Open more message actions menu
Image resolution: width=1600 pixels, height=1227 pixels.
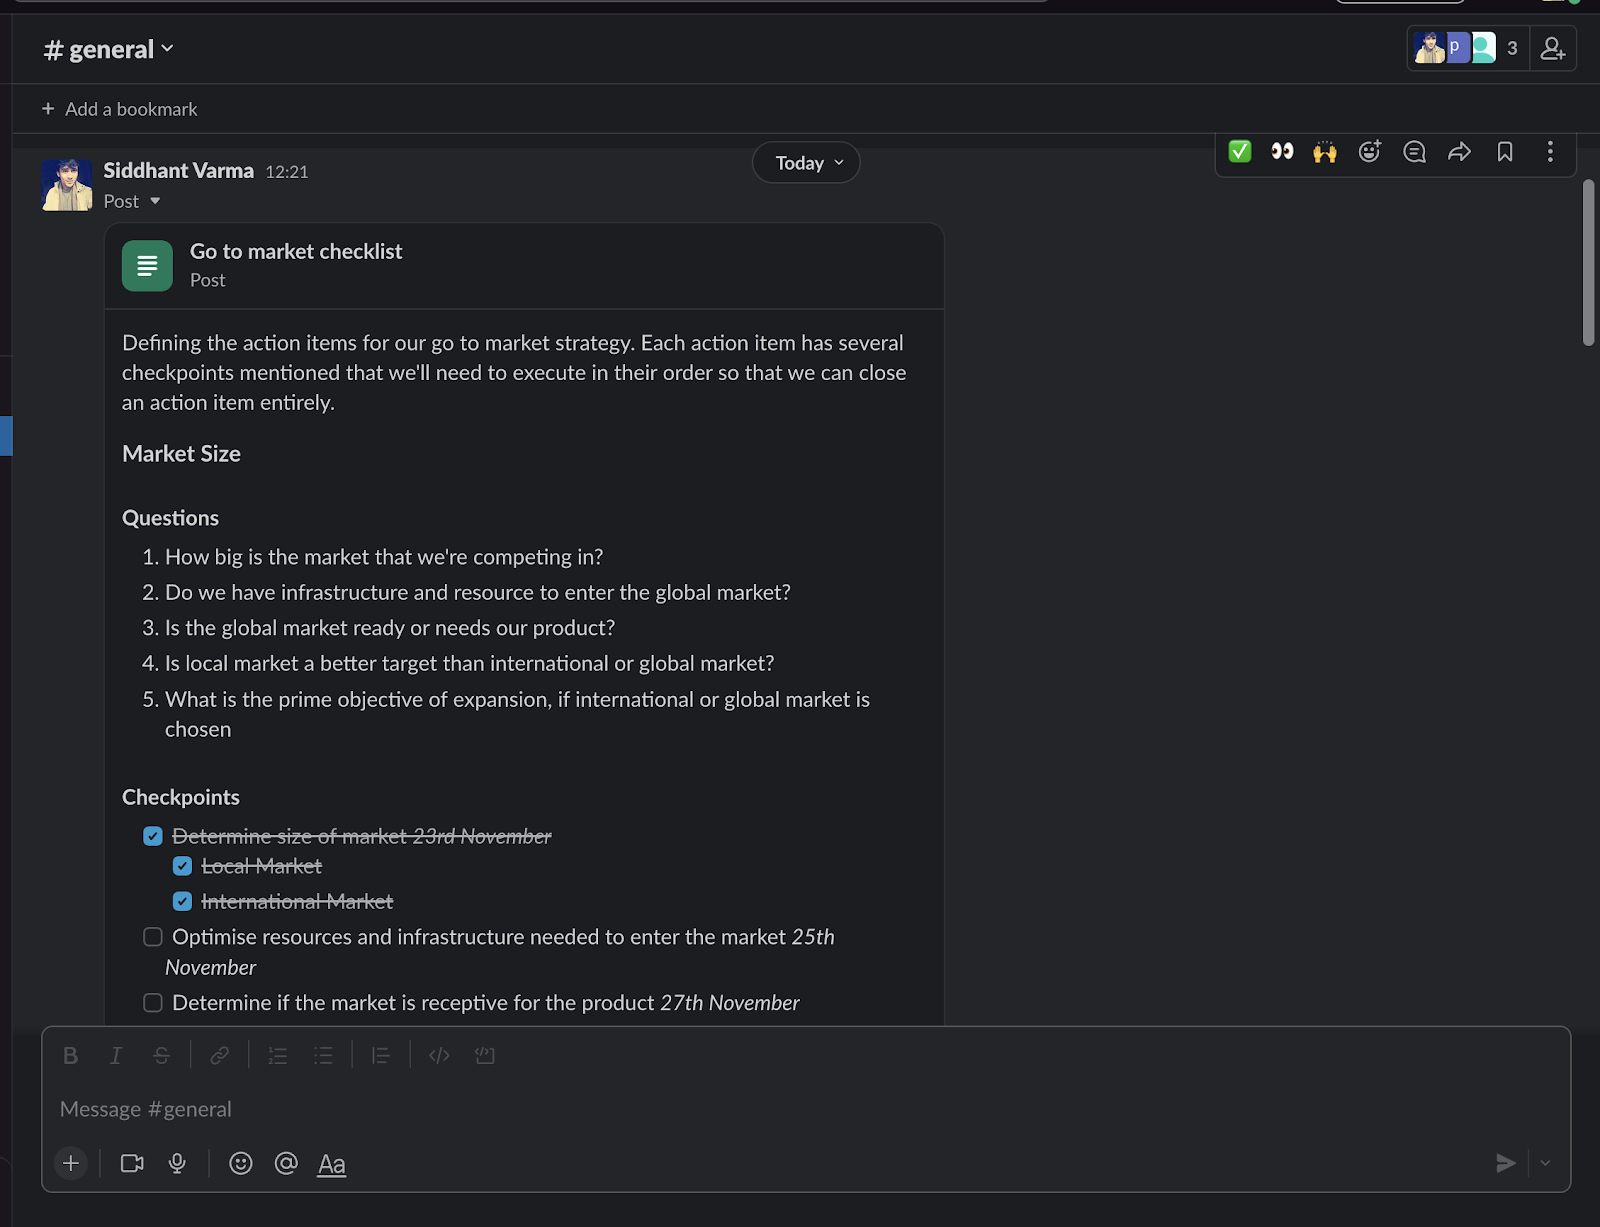pos(1549,152)
